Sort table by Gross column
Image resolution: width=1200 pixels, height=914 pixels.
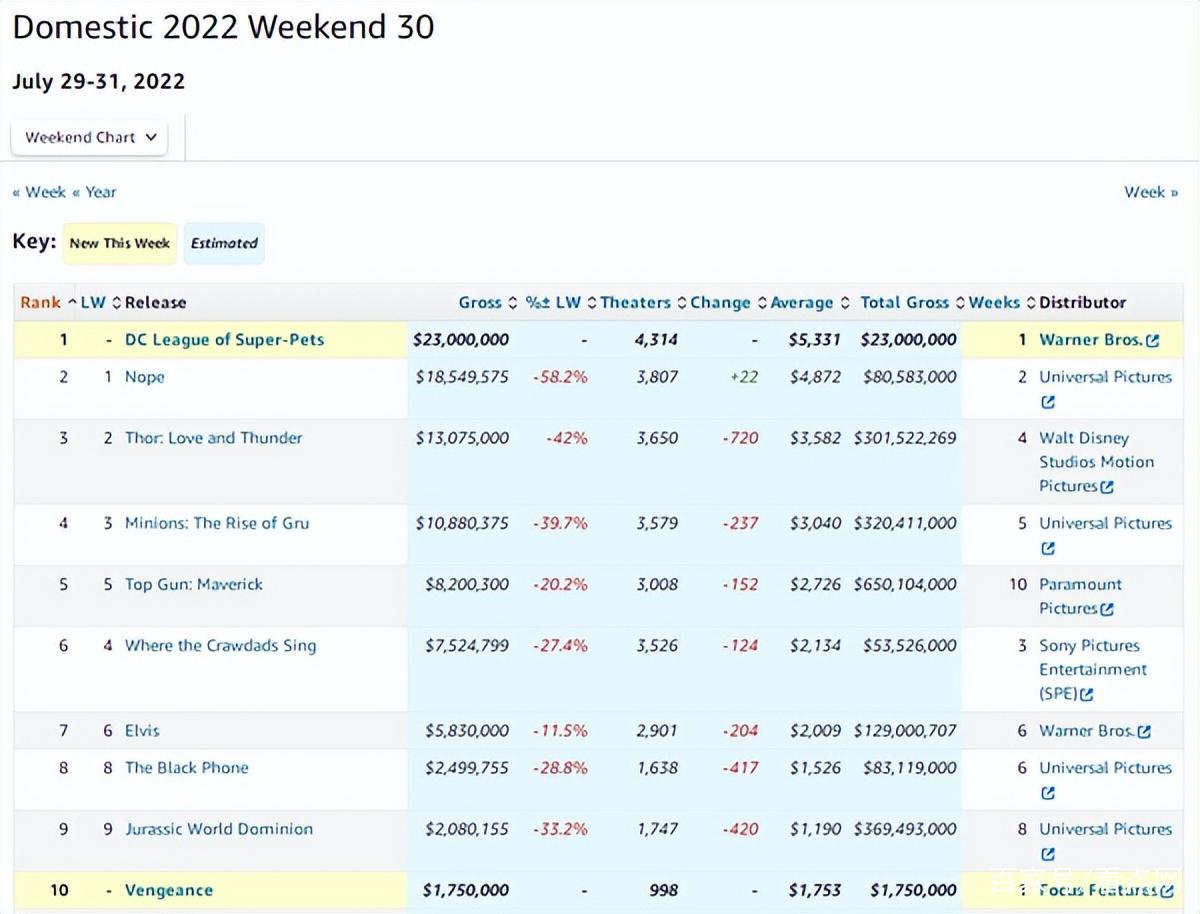[x=480, y=302]
